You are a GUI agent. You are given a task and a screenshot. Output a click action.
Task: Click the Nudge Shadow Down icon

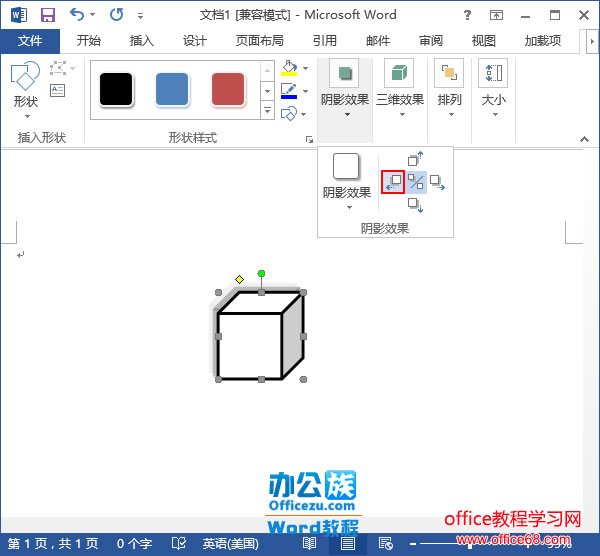[416, 205]
